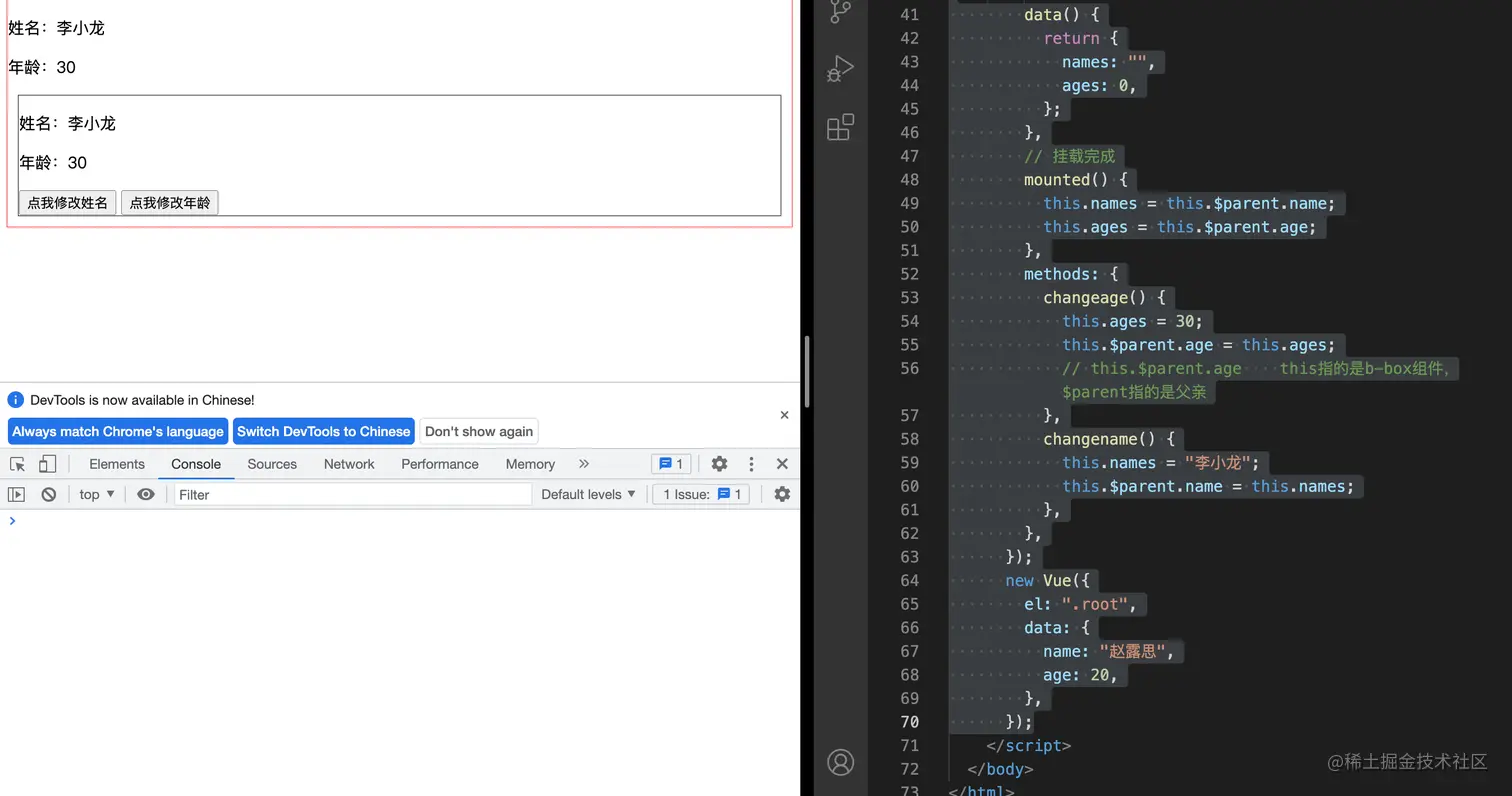Select the Console tab
Image resolution: width=1512 pixels, height=796 pixels.
(196, 464)
